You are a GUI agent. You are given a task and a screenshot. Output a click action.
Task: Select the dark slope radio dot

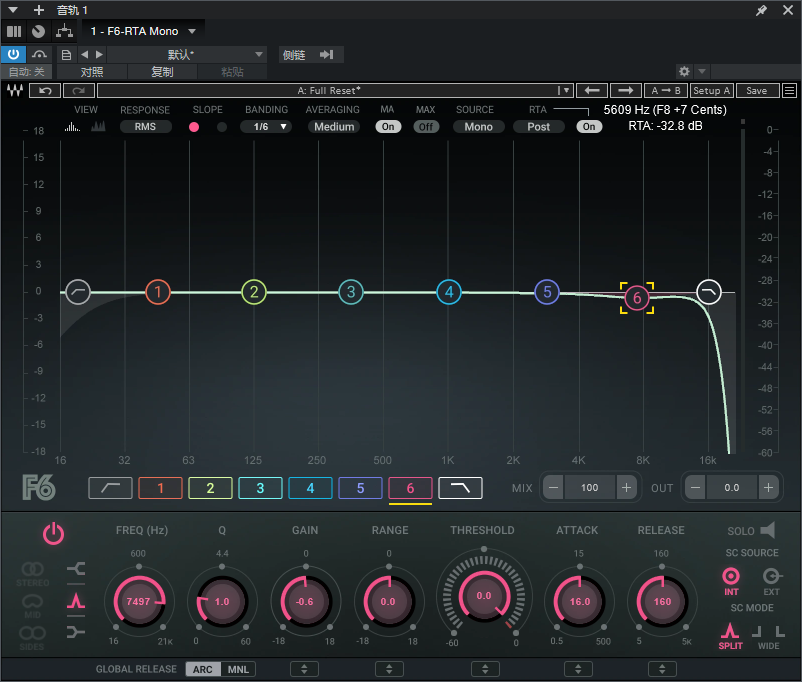[221, 127]
